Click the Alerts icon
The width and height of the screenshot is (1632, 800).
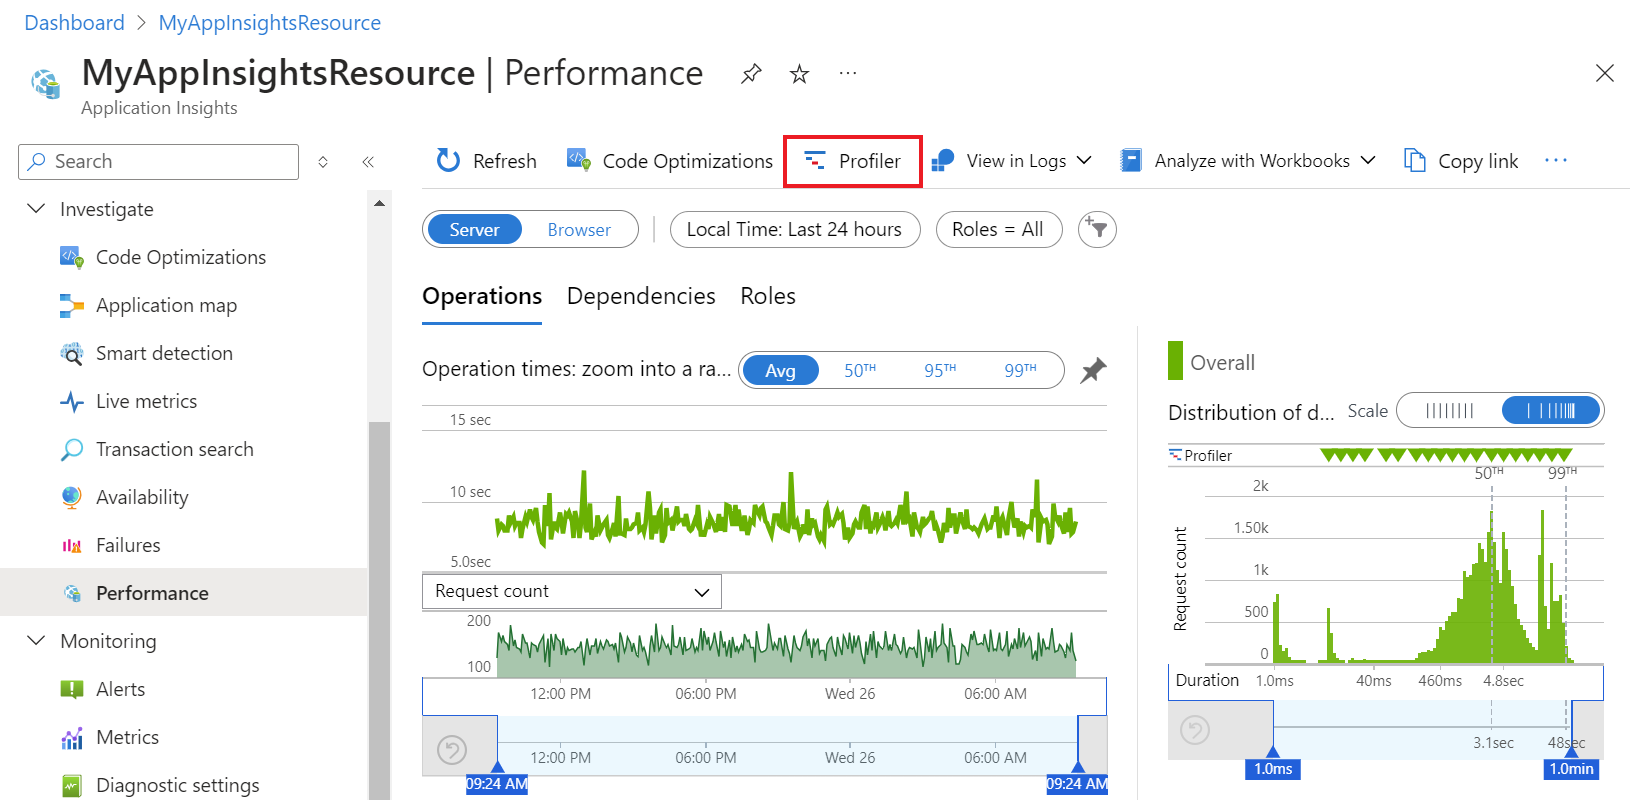coord(72,689)
